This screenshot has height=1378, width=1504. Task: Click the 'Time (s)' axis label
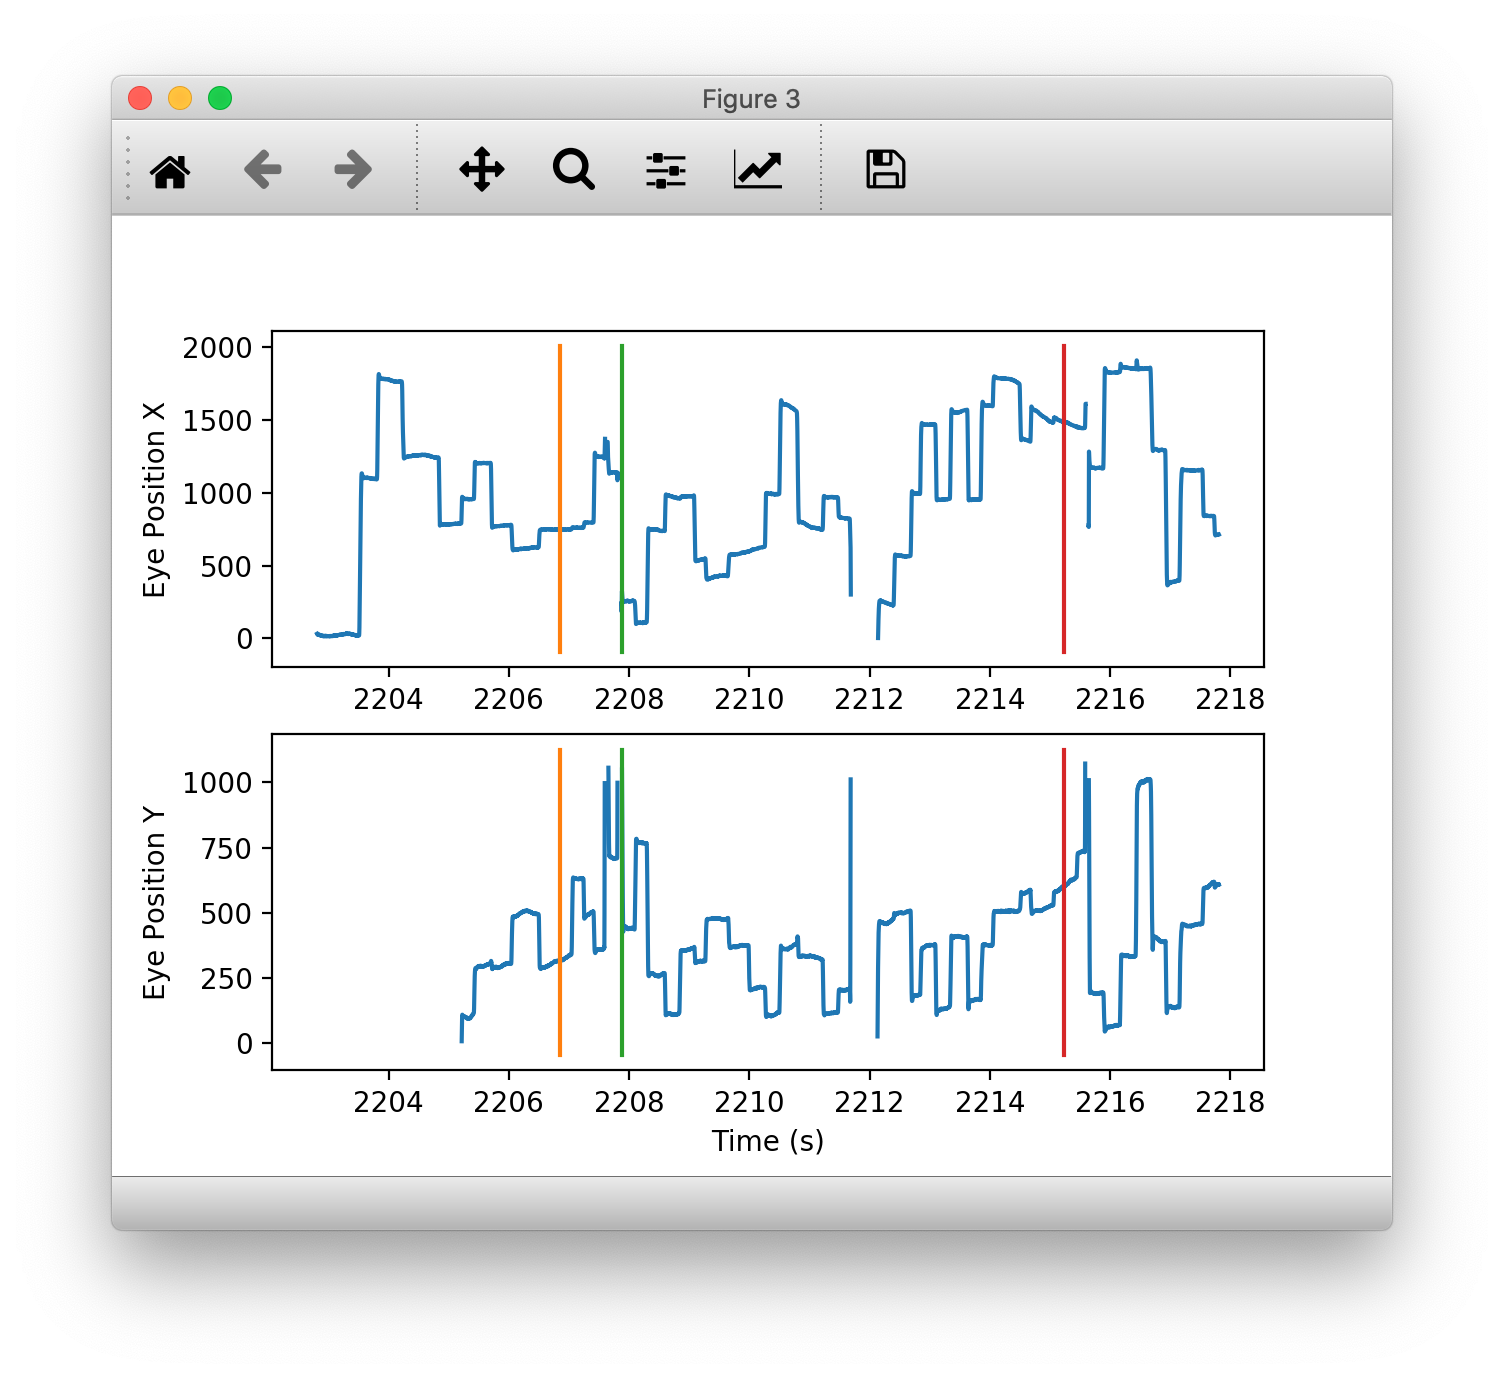[x=767, y=1141]
